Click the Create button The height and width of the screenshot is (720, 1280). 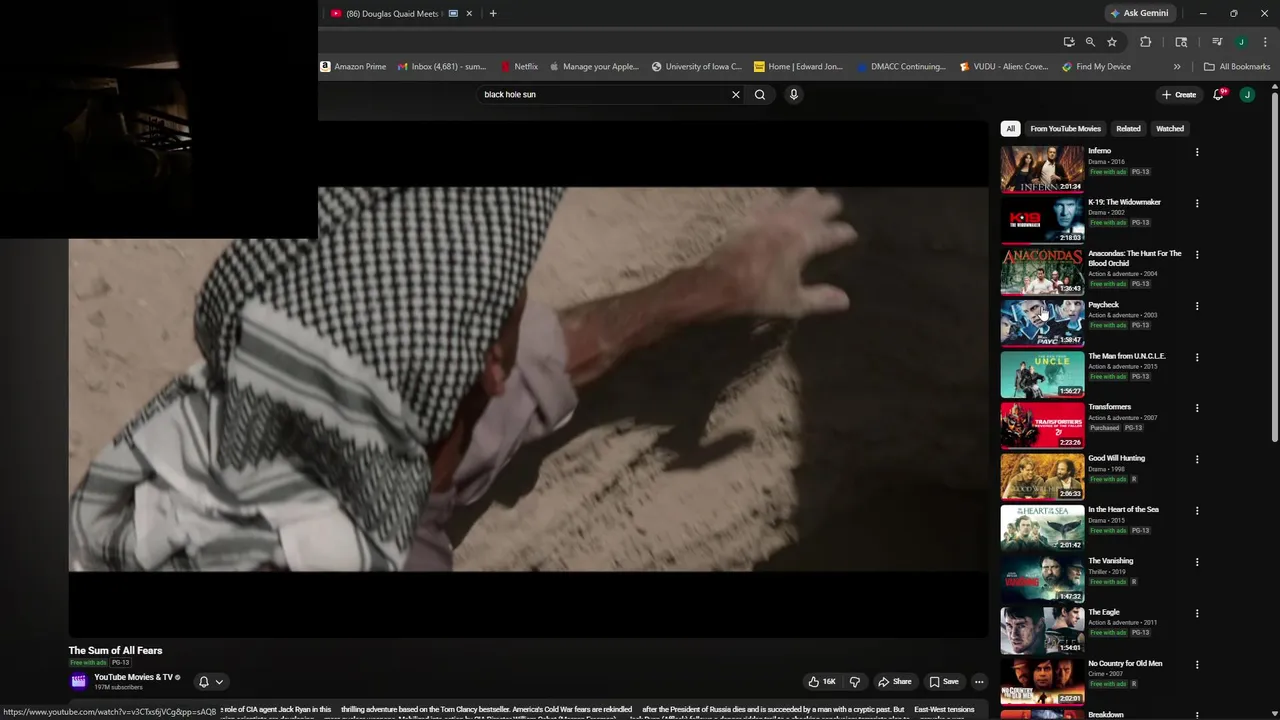(x=1179, y=94)
